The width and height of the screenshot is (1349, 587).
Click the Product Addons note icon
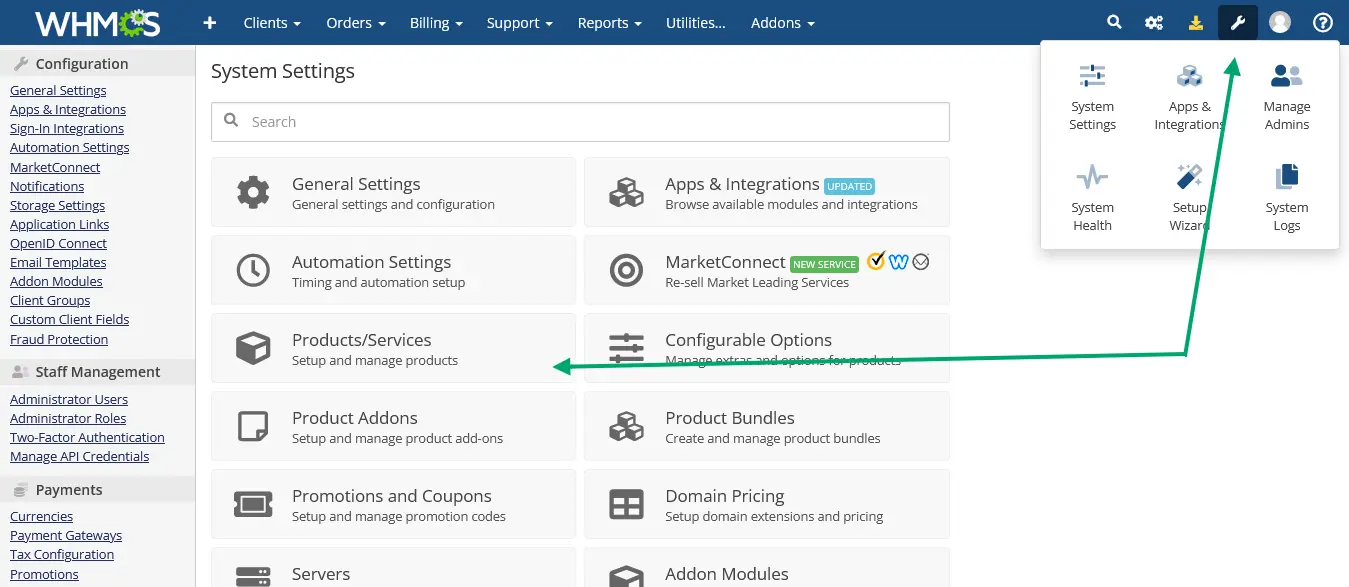[x=253, y=426]
